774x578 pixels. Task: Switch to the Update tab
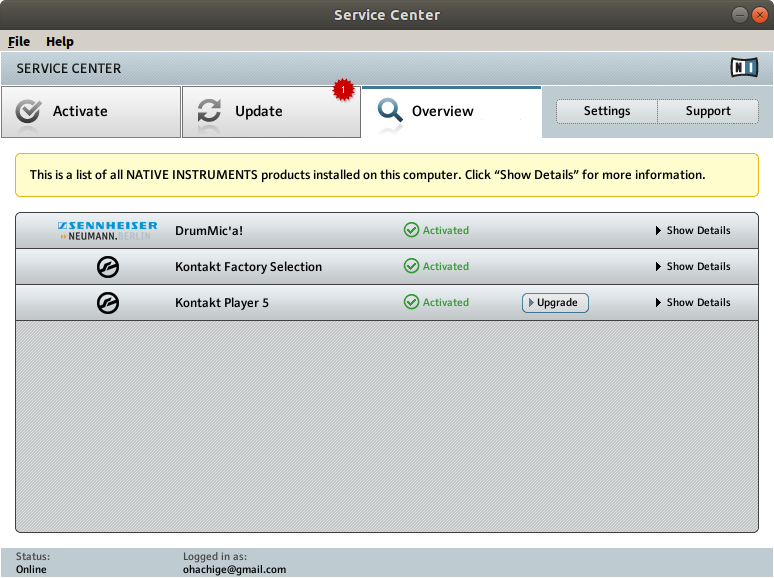pos(271,112)
